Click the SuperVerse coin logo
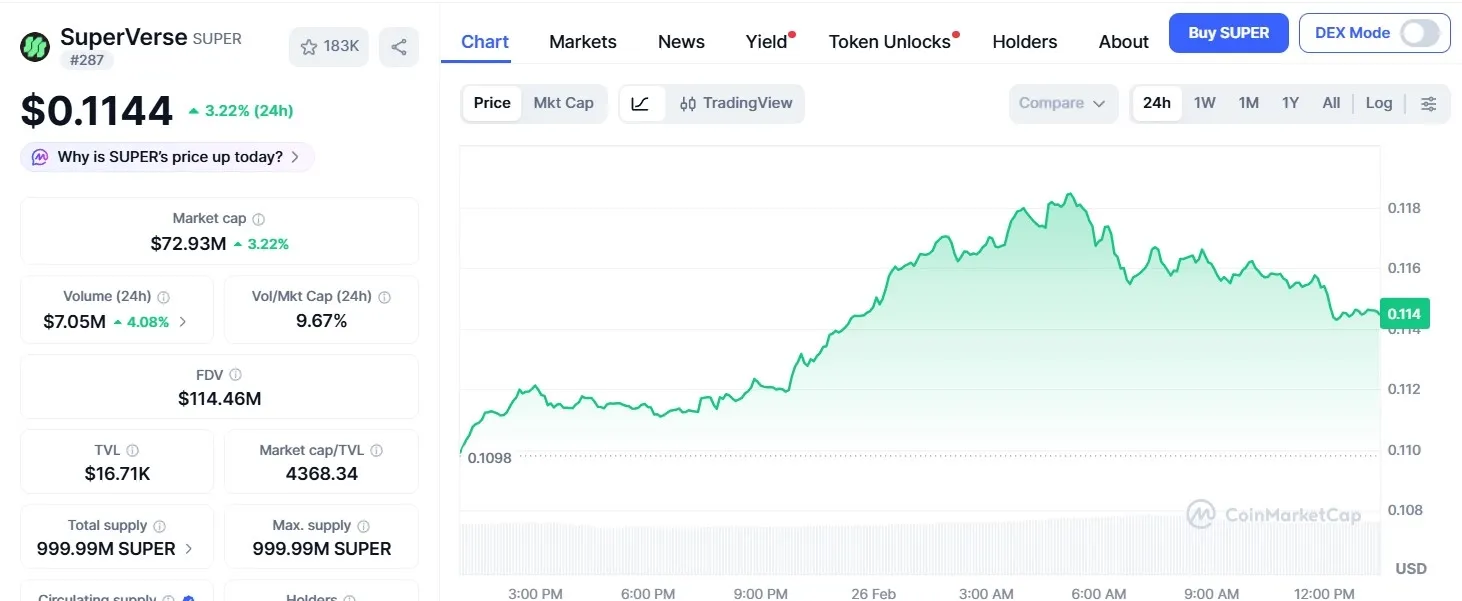 pyautogui.click(x=34, y=46)
